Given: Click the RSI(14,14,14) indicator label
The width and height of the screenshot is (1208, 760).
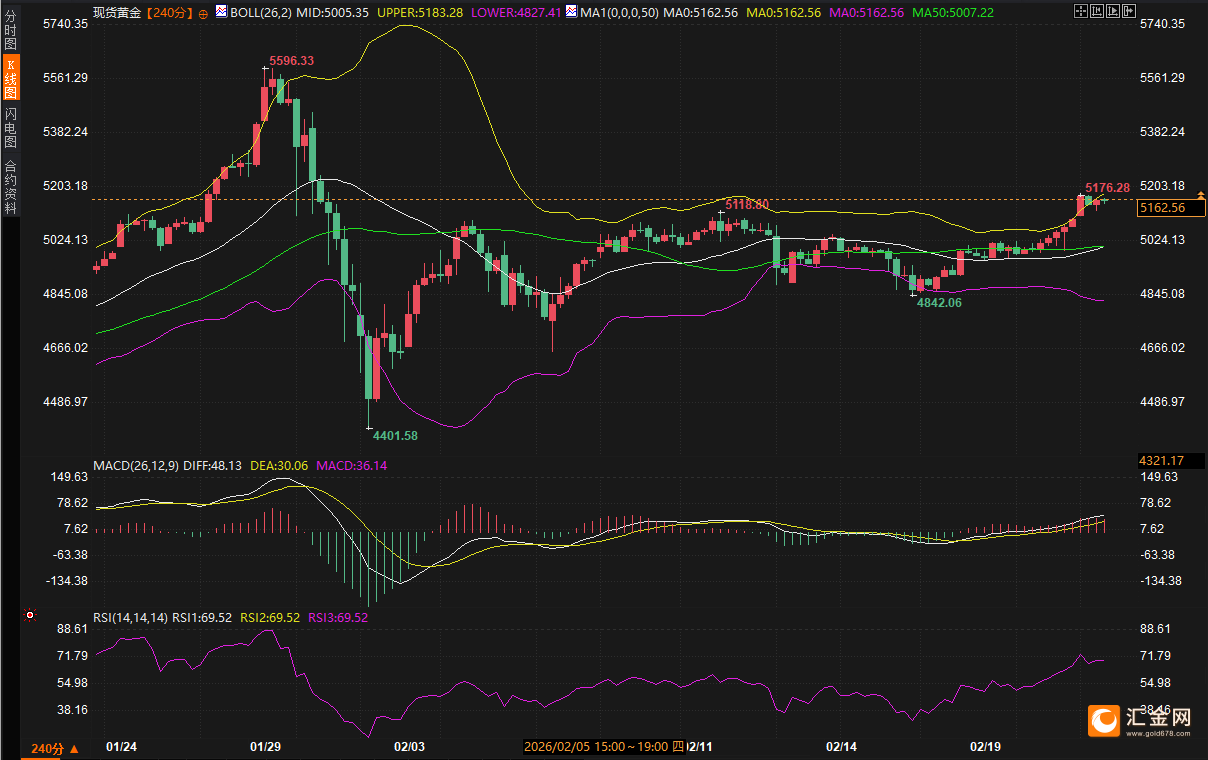Looking at the screenshot, I should [x=131, y=618].
